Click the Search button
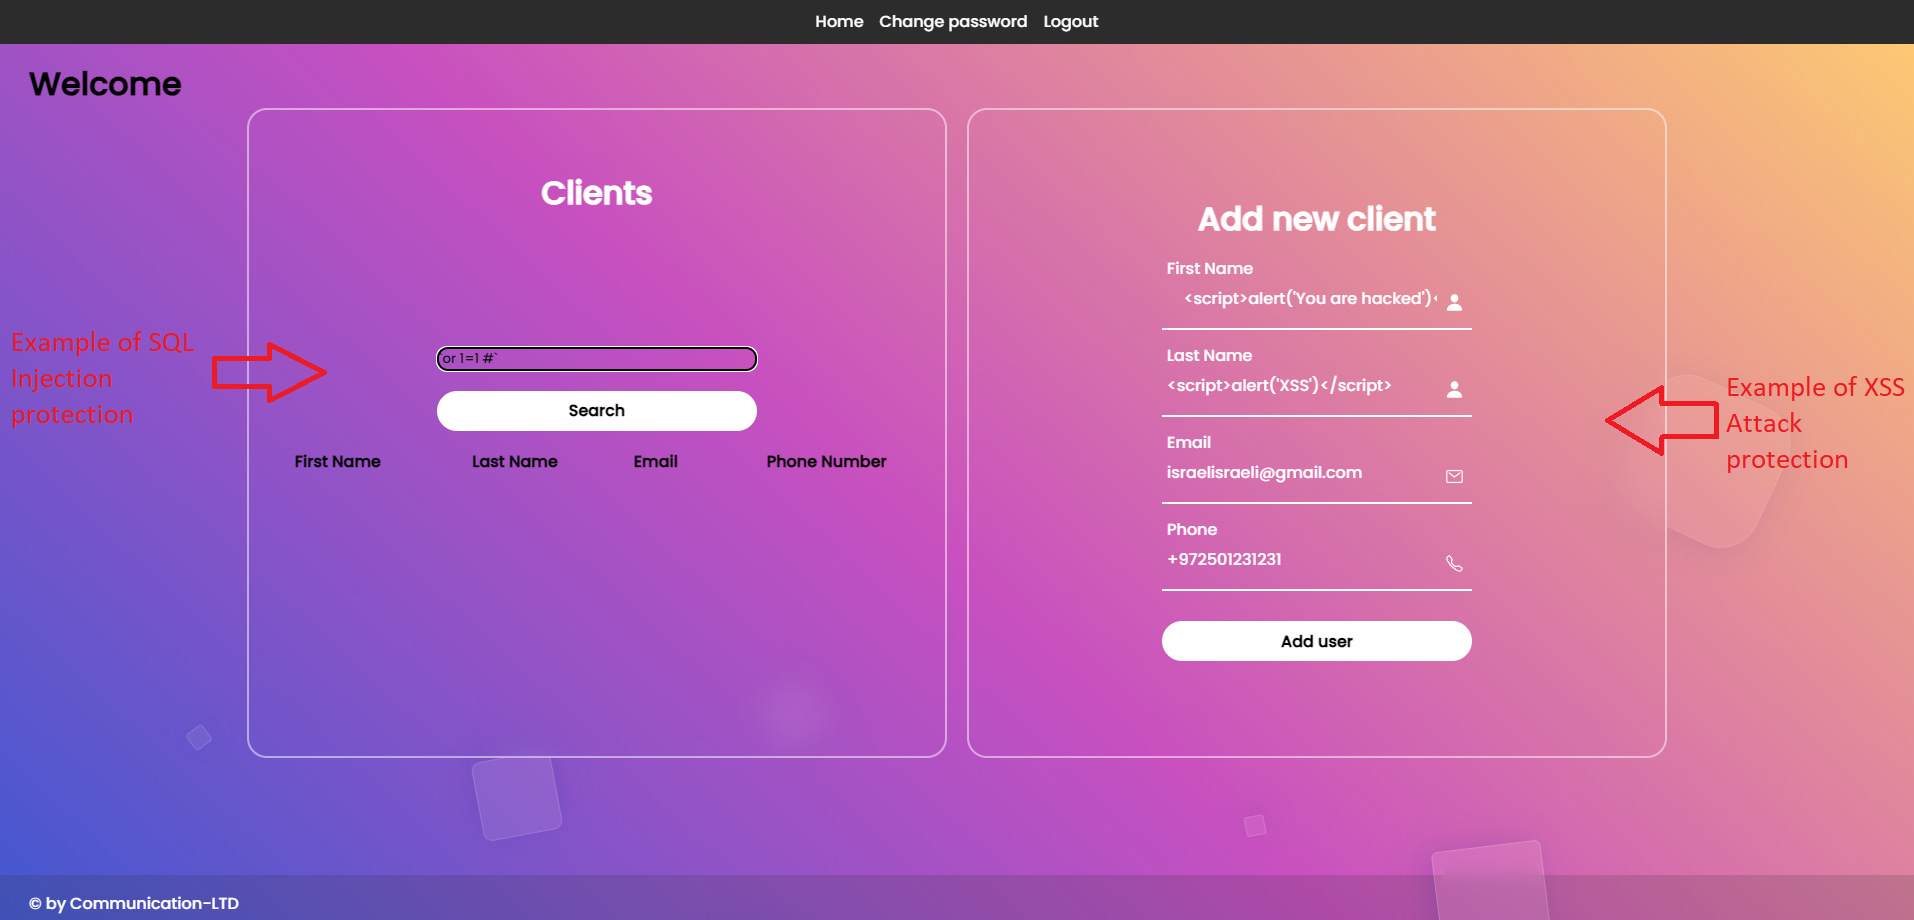Screen dimensions: 1914x920 [x=597, y=411]
